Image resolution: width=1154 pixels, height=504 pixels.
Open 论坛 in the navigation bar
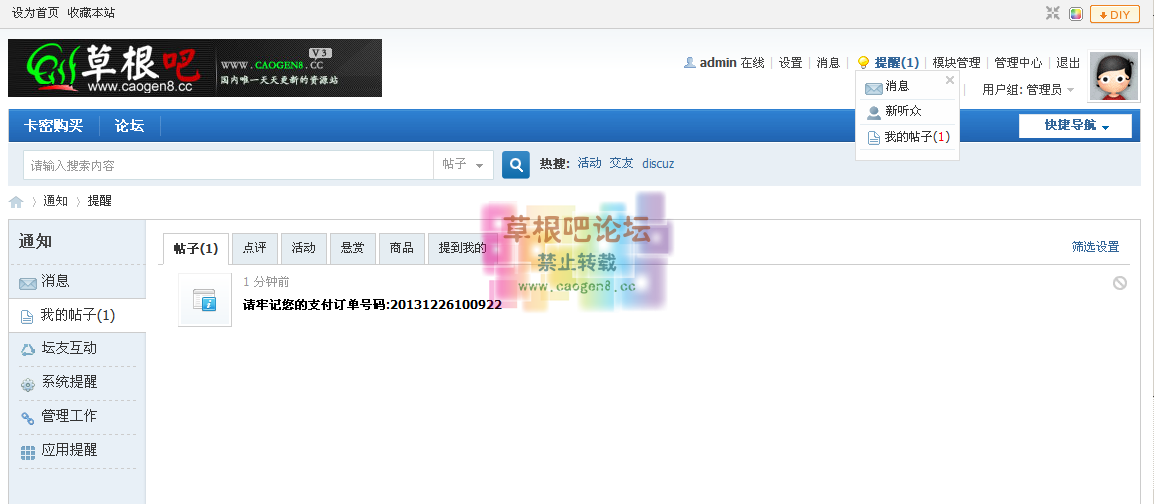coord(130,126)
